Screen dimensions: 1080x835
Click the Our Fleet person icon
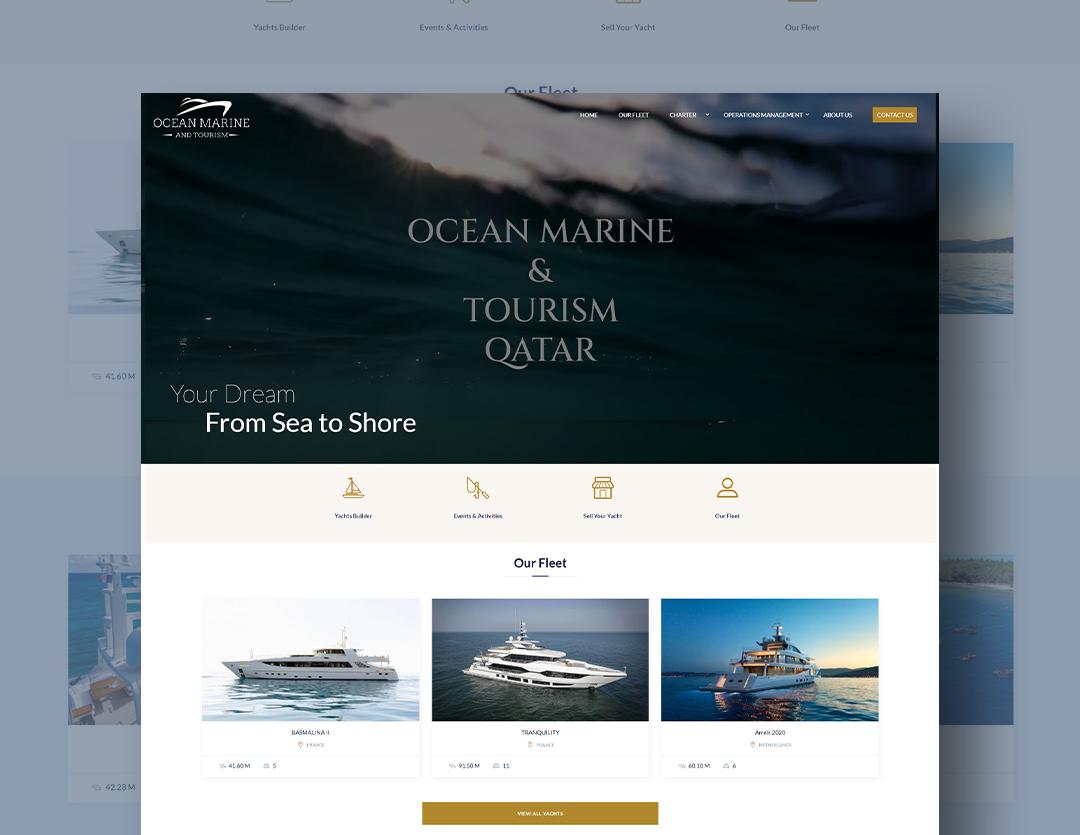tap(727, 488)
